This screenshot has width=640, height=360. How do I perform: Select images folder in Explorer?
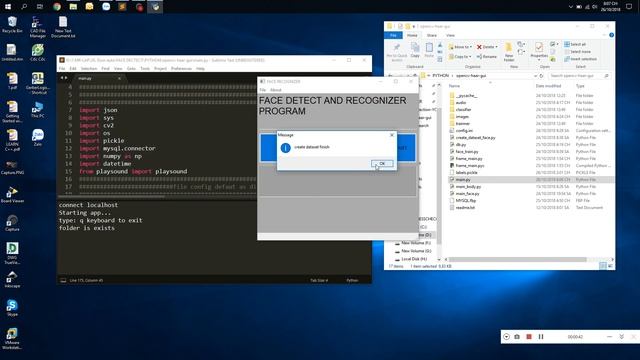tap(462, 116)
